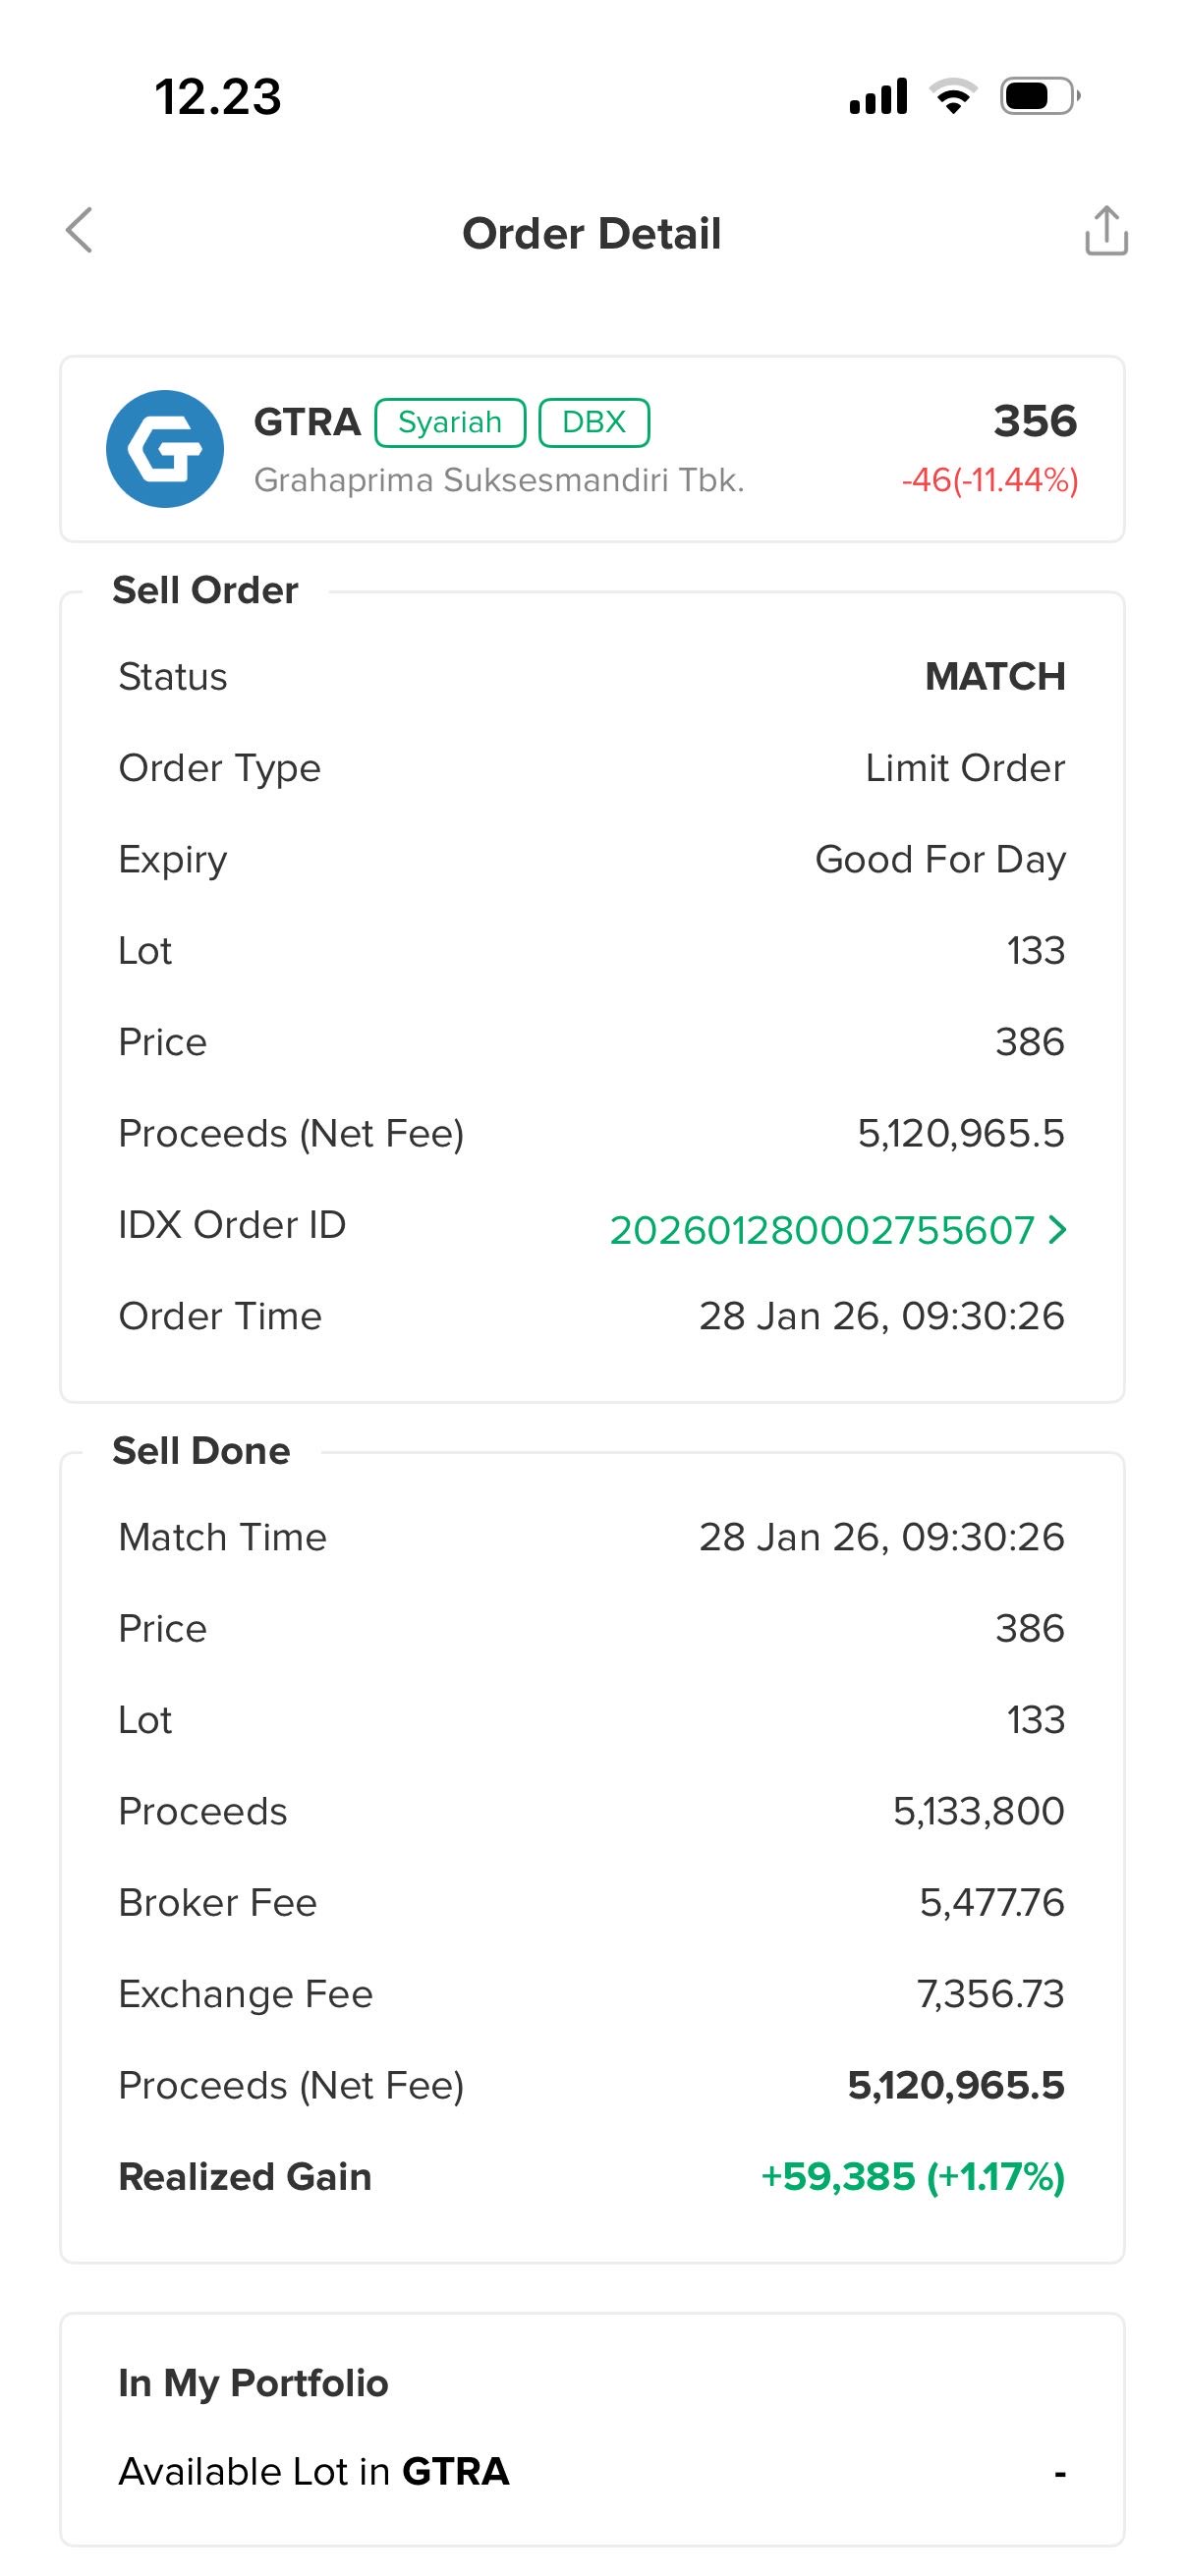This screenshot has width=1185, height=2576.
Task: Tap the MATCH status value
Action: [x=995, y=677]
